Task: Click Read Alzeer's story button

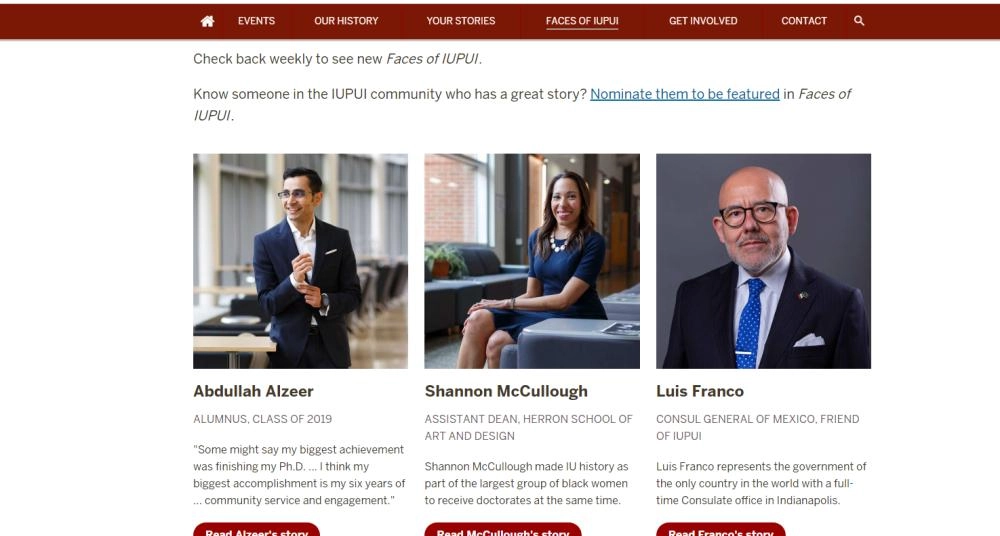Action: click(256, 530)
